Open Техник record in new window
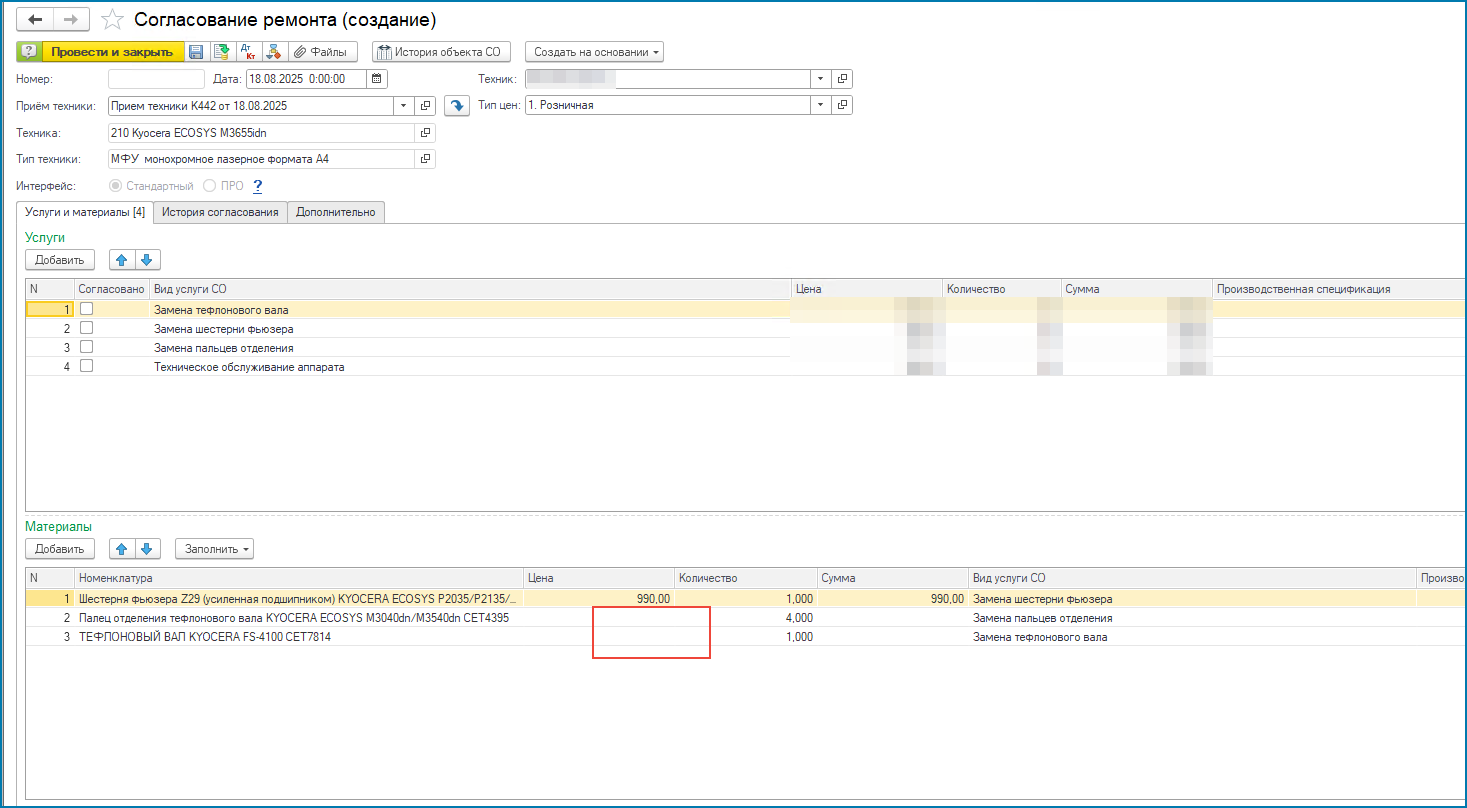Image resolution: width=1467 pixels, height=808 pixels. [x=842, y=79]
